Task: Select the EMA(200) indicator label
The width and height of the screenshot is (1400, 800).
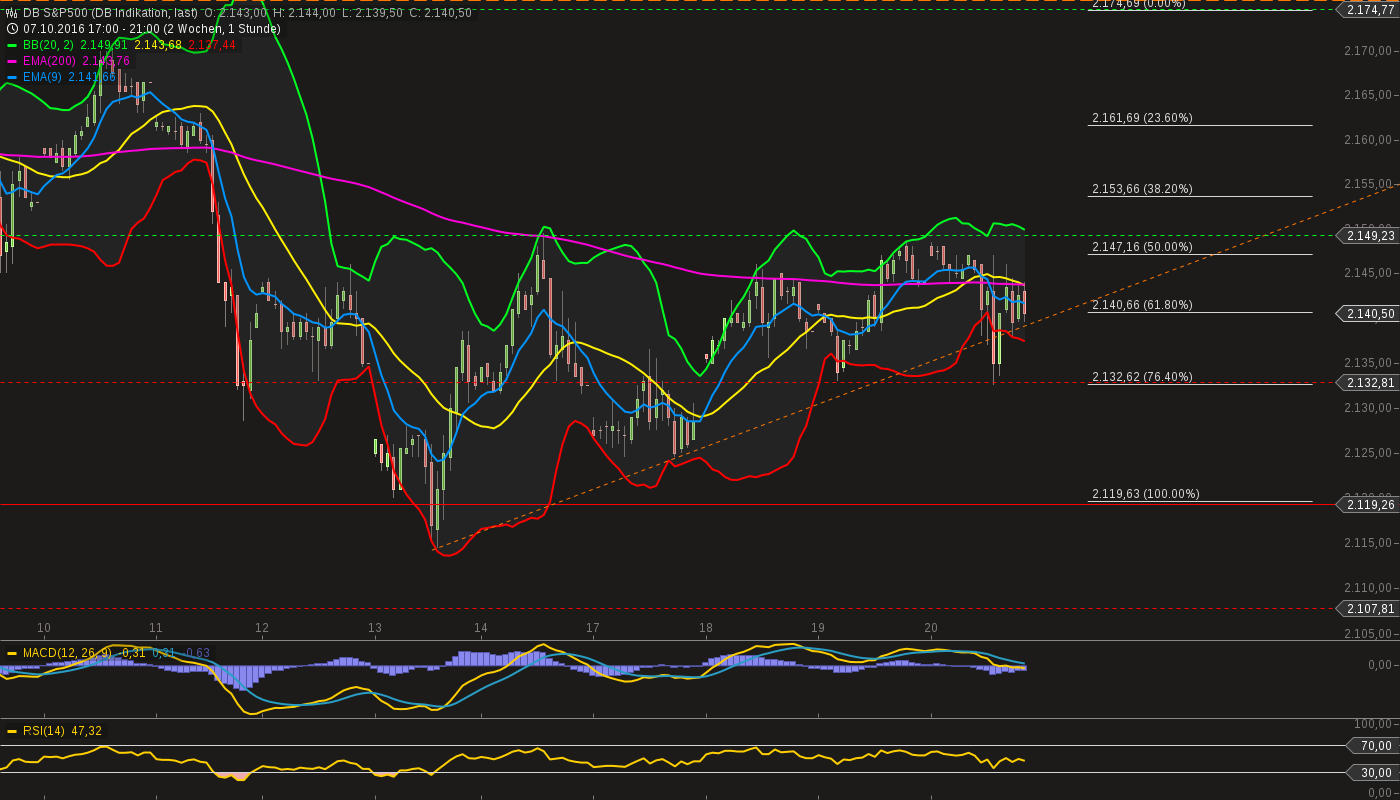Action: coord(50,61)
